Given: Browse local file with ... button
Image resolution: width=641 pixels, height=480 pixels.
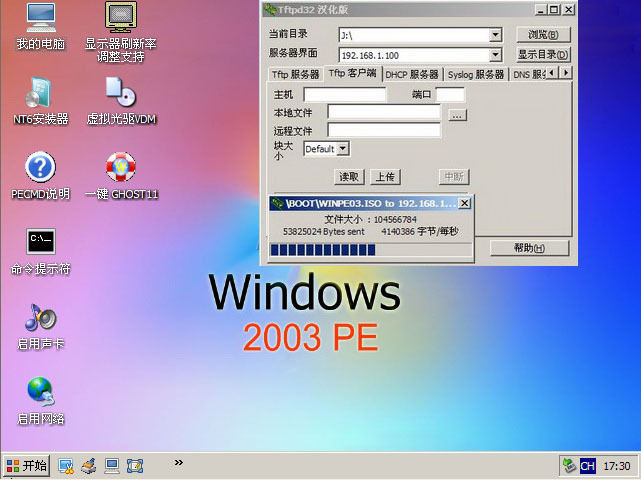Looking at the screenshot, I should pos(457,115).
